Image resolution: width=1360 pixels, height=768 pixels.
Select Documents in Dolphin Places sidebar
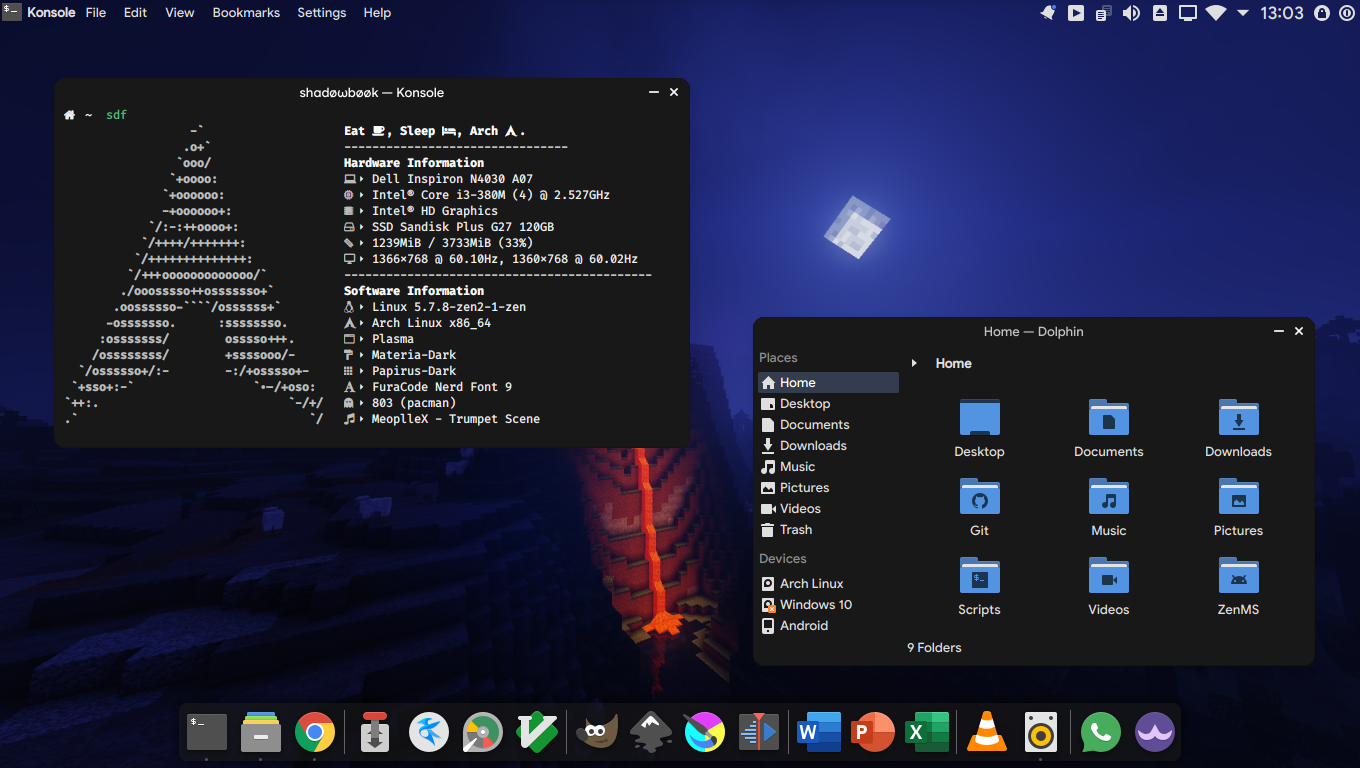(x=828, y=424)
